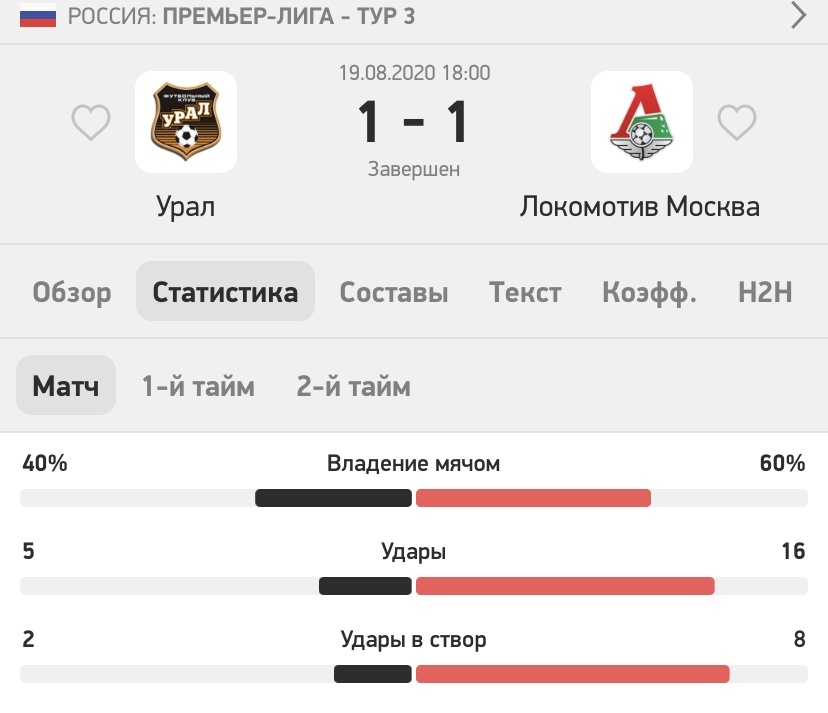Select the Матч period filter
The height and width of the screenshot is (713, 828).
pos(66,385)
